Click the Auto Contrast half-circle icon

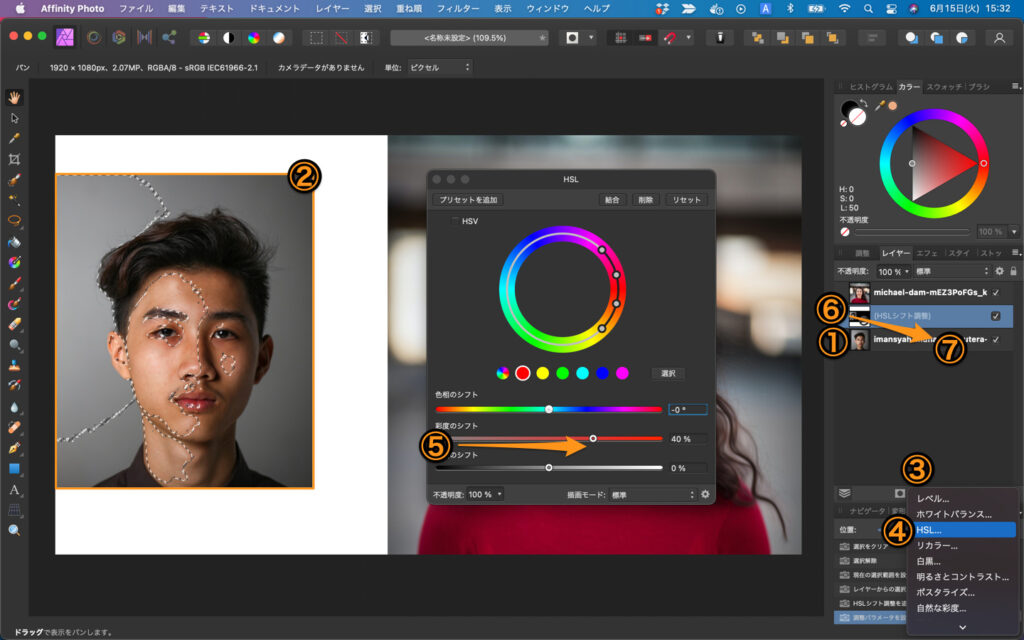tap(229, 37)
